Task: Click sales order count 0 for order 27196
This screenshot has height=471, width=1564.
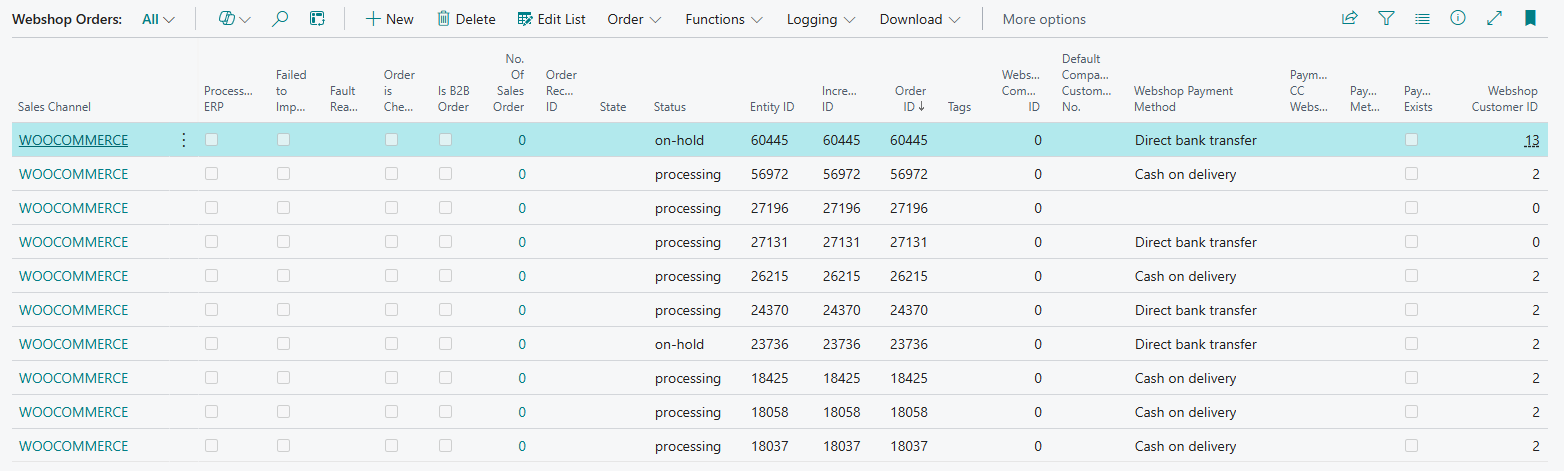Action: pos(522,209)
